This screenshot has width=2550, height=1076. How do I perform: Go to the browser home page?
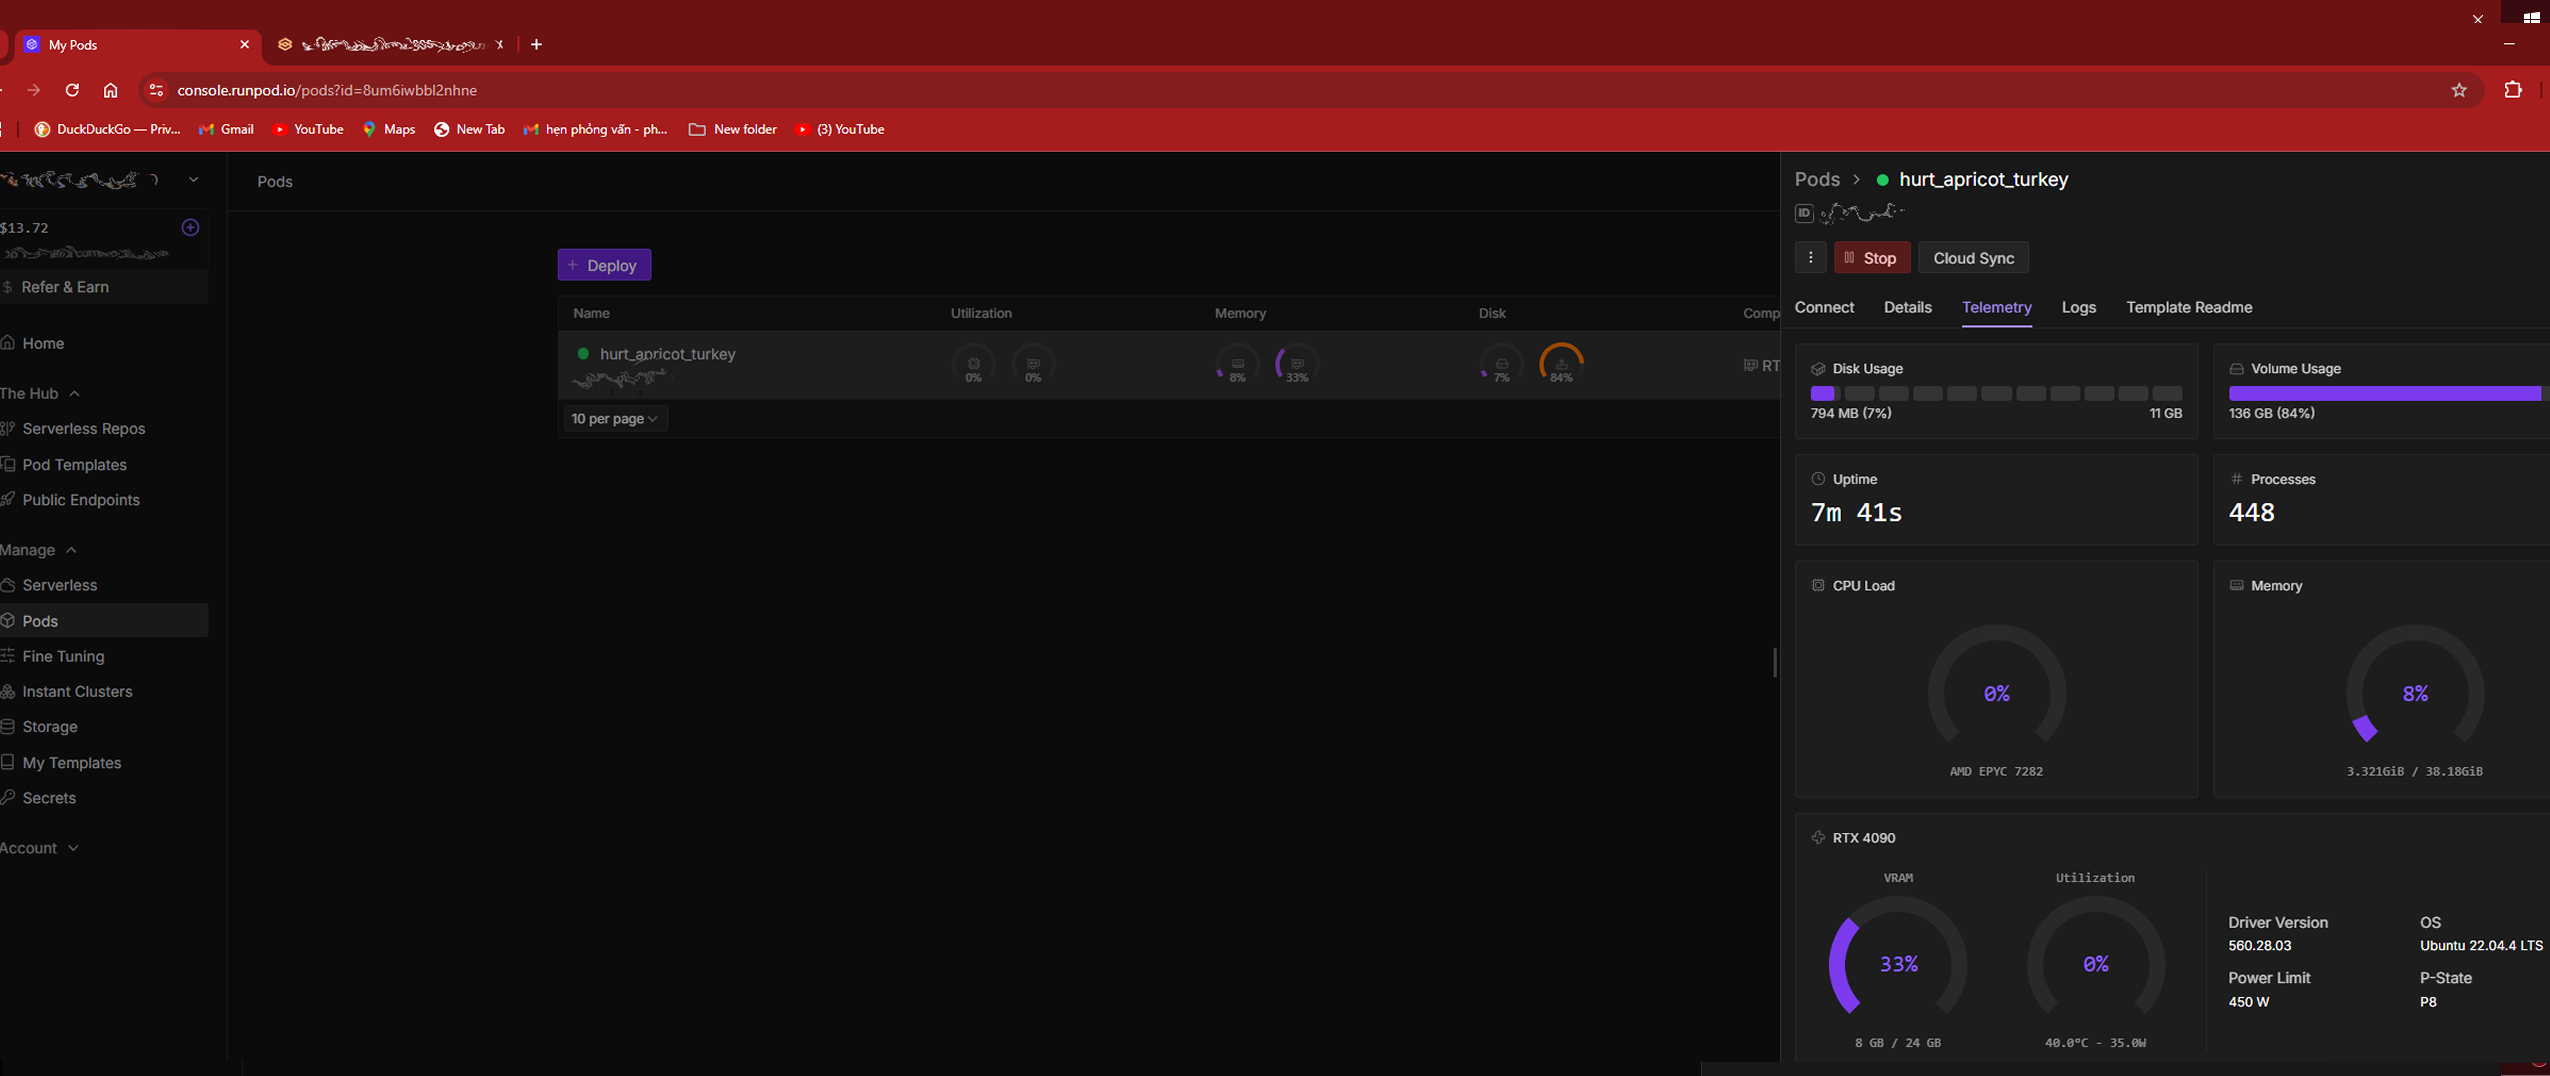[x=110, y=90]
